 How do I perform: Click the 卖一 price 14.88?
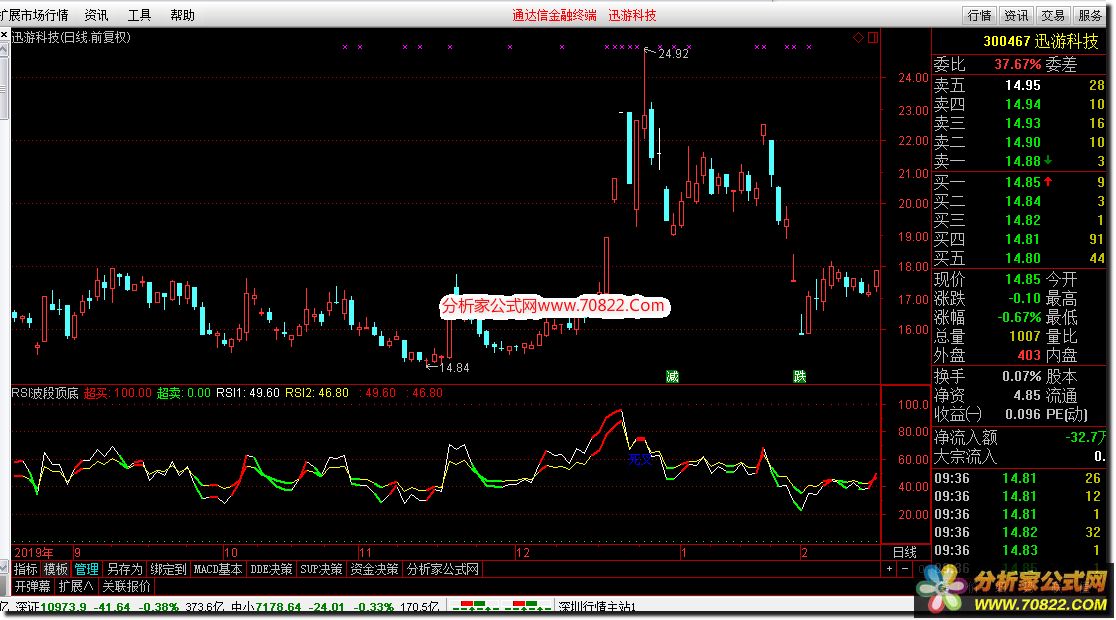[1023, 161]
